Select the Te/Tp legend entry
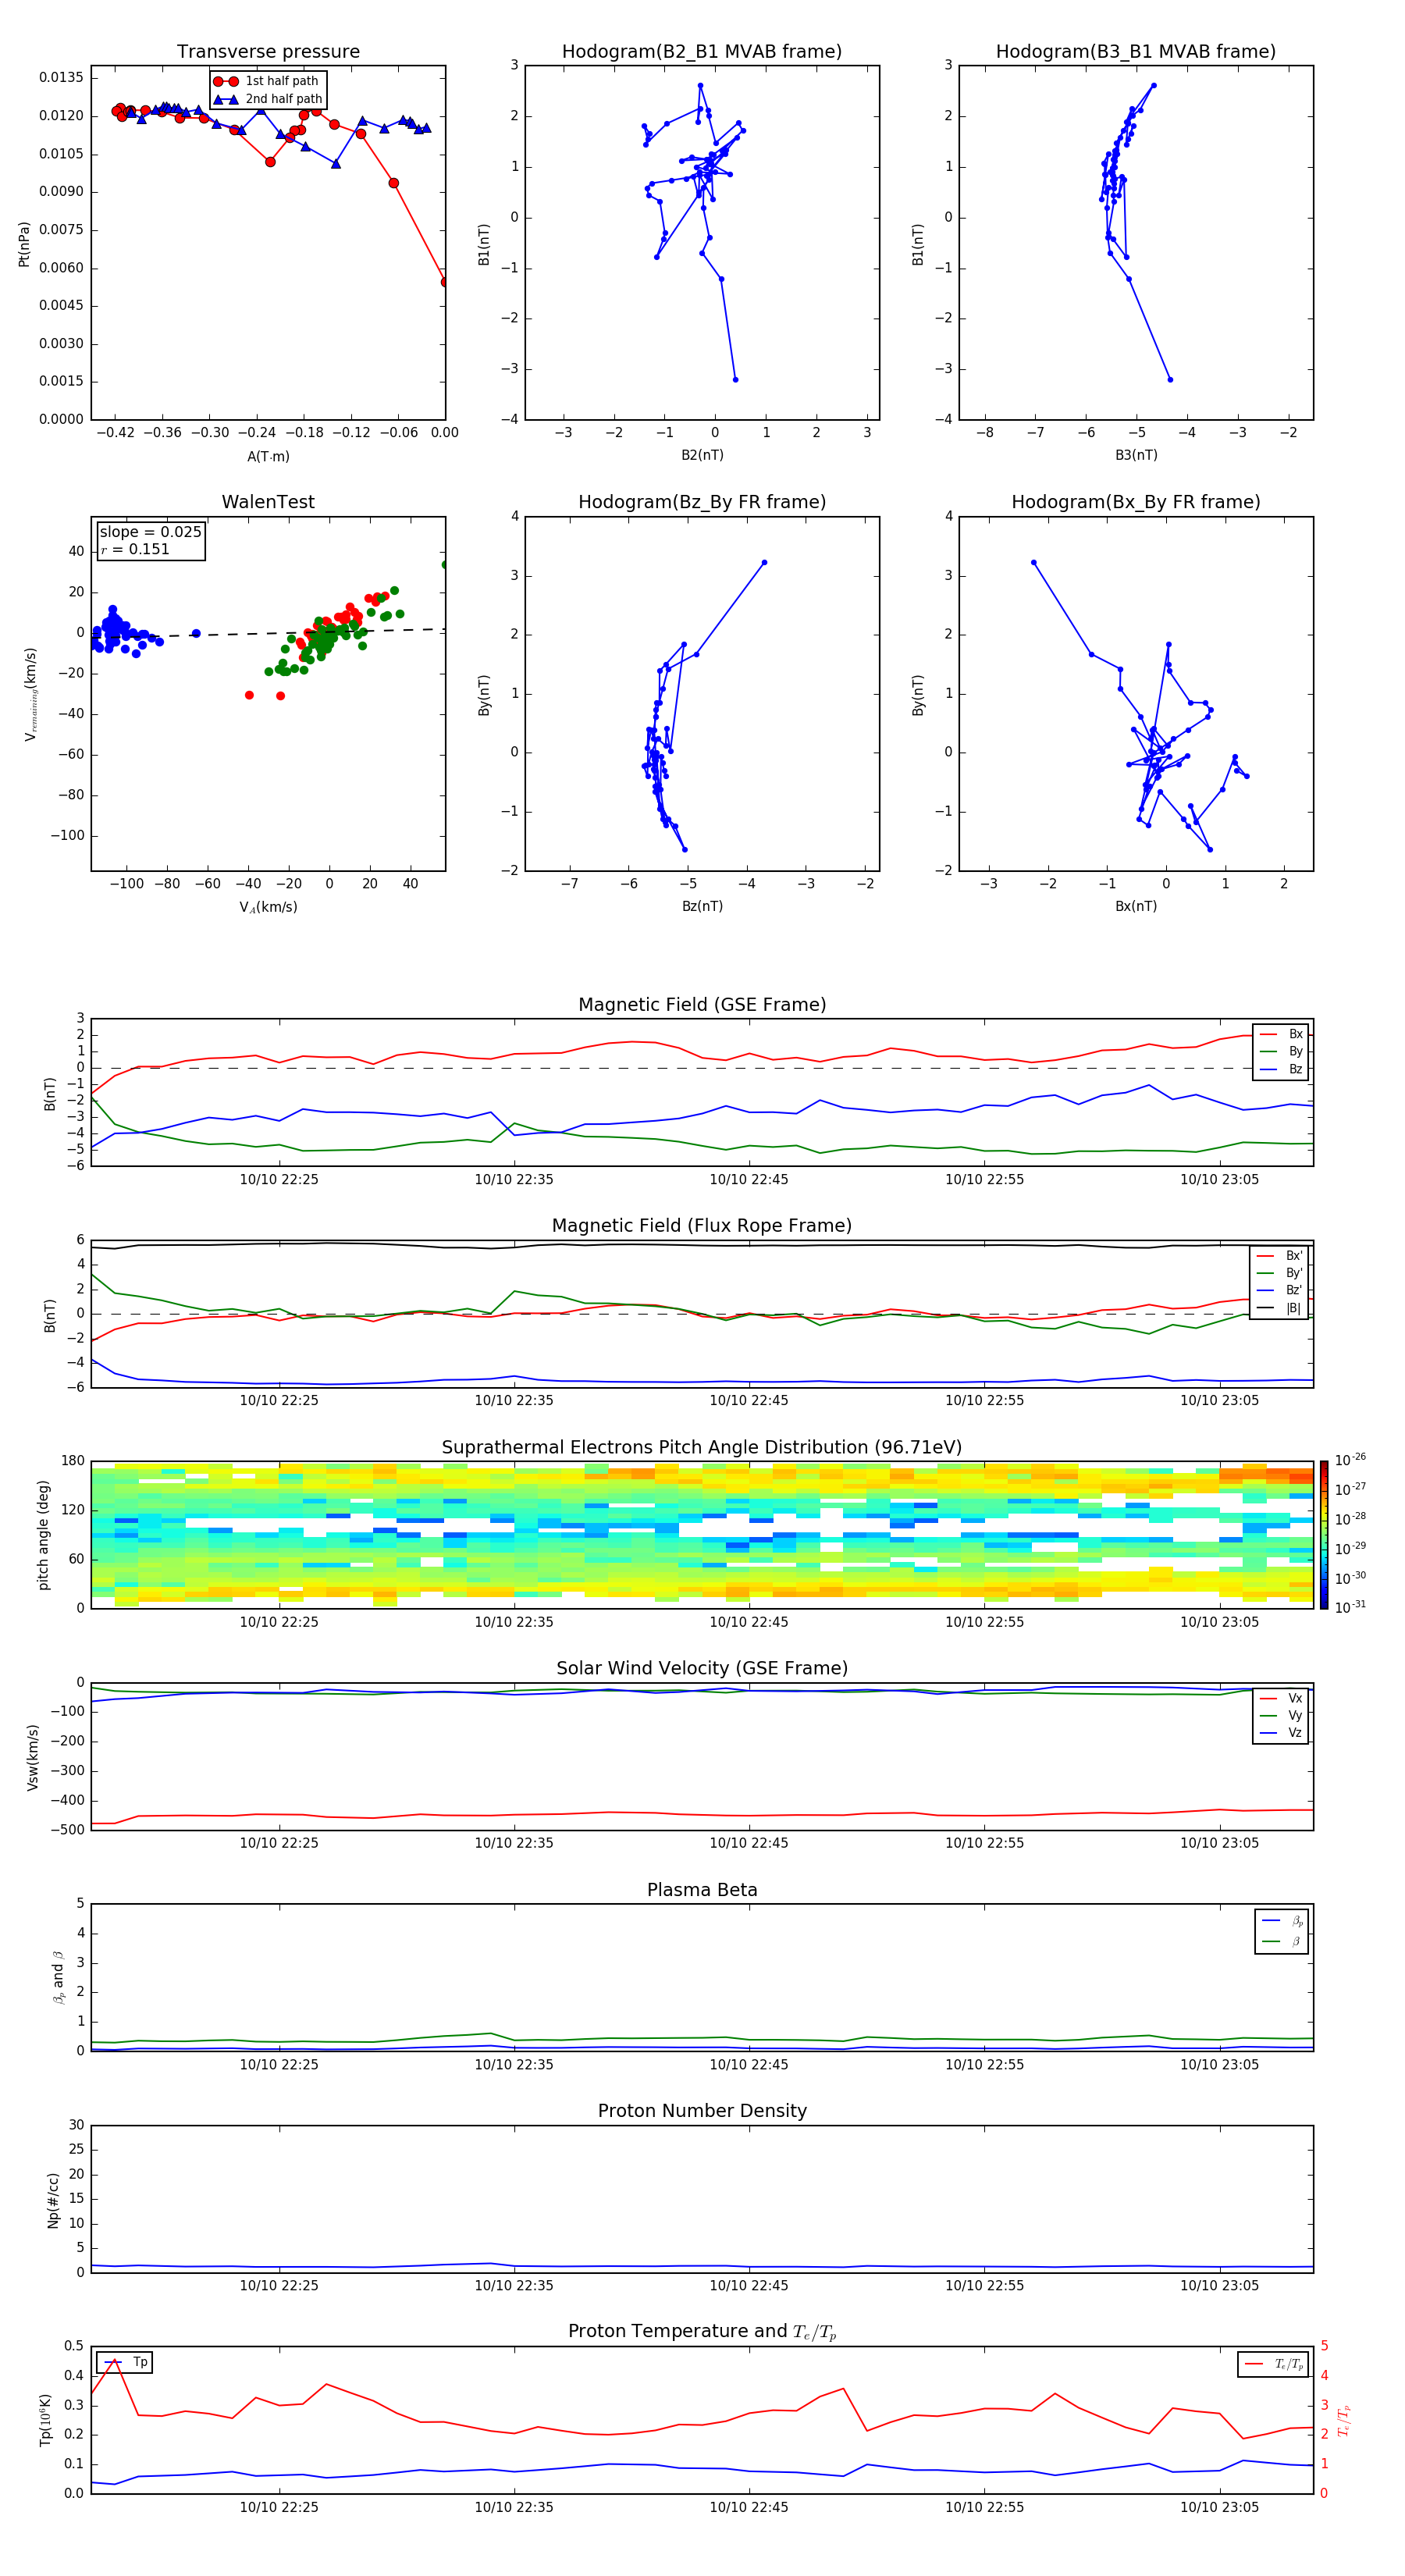This screenshot has height=2576, width=1405. tap(1273, 2364)
